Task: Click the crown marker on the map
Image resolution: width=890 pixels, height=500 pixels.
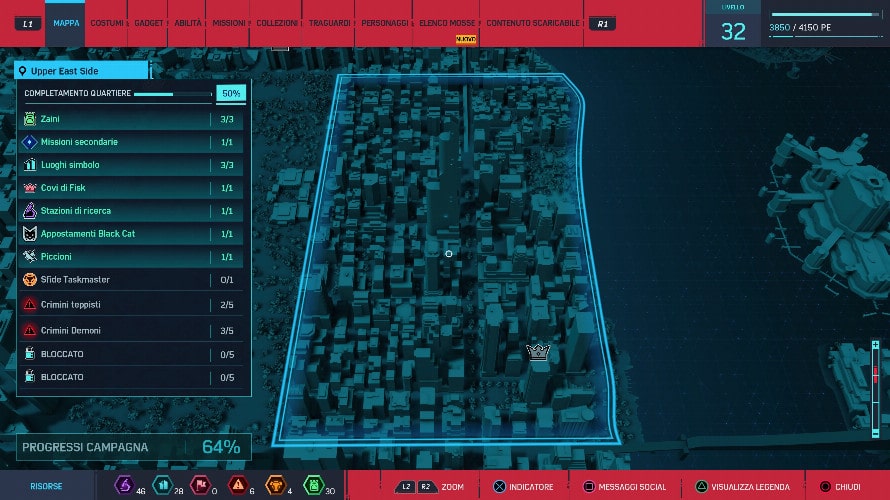Action: coord(539,351)
